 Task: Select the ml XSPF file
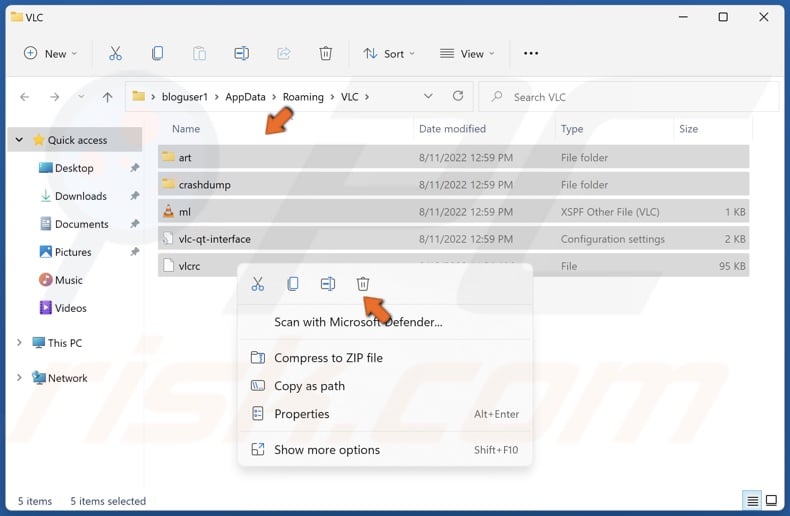(453, 212)
